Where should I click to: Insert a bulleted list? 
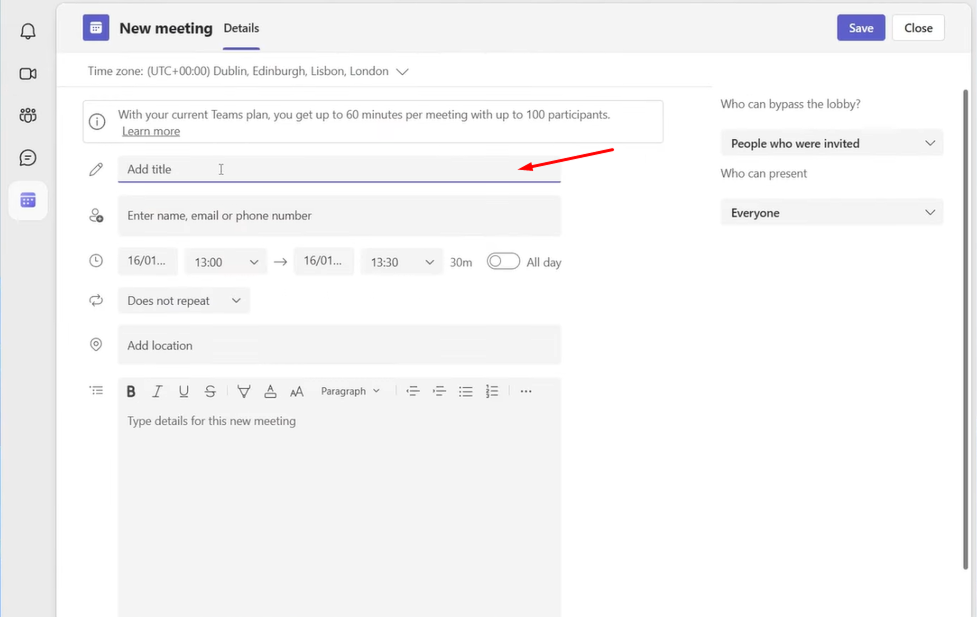click(x=465, y=392)
